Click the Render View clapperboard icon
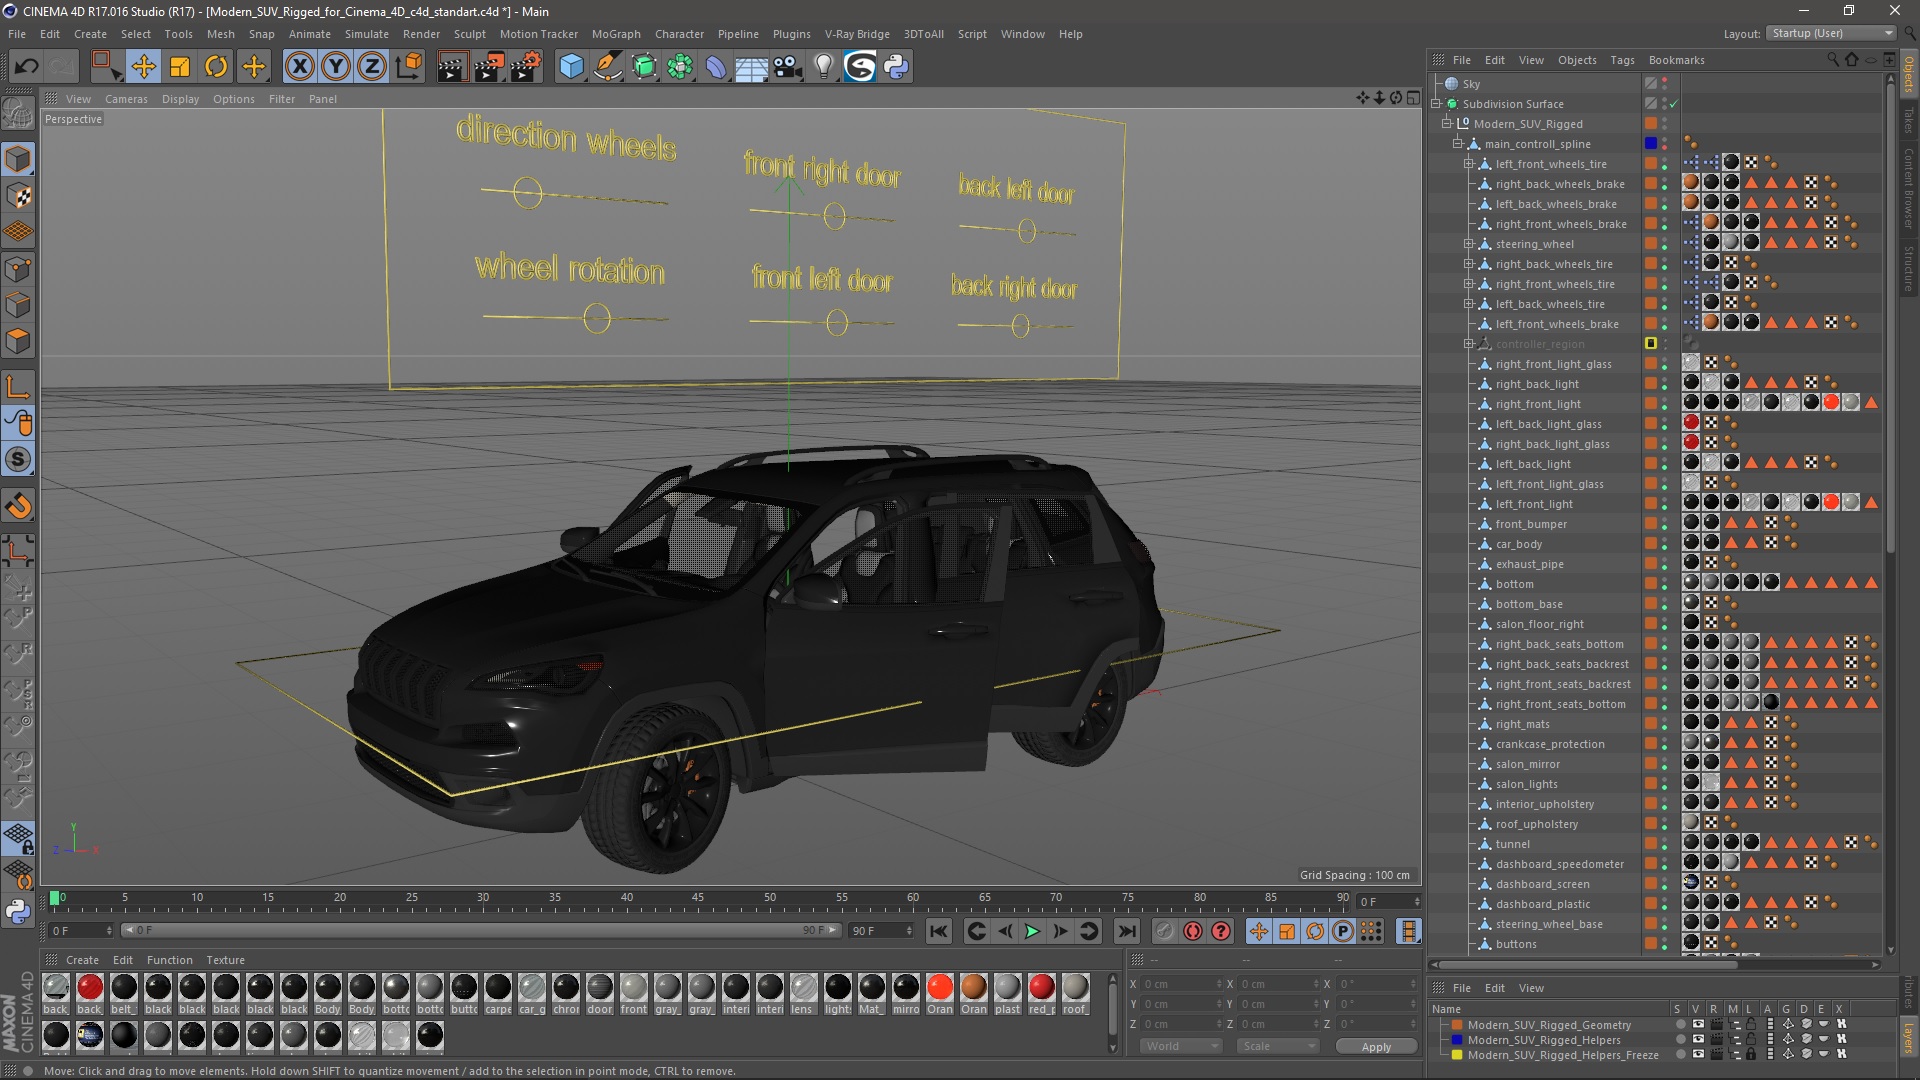Viewport: 1920px width, 1080px height. [452, 67]
